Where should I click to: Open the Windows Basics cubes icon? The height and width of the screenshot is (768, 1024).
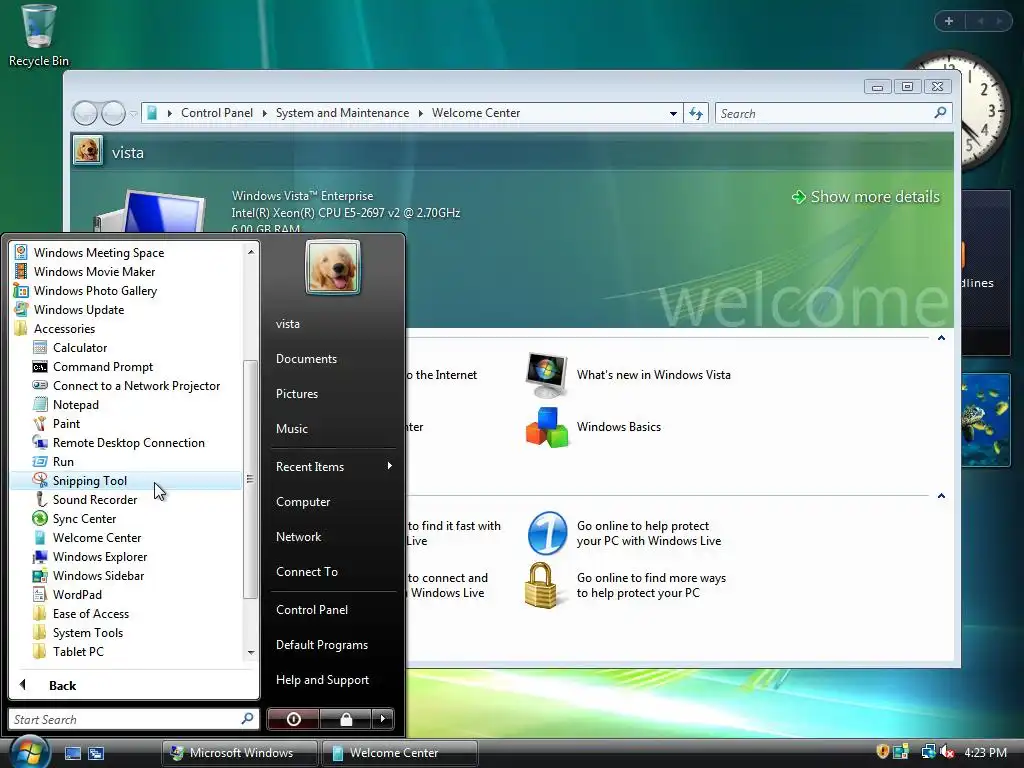547,427
